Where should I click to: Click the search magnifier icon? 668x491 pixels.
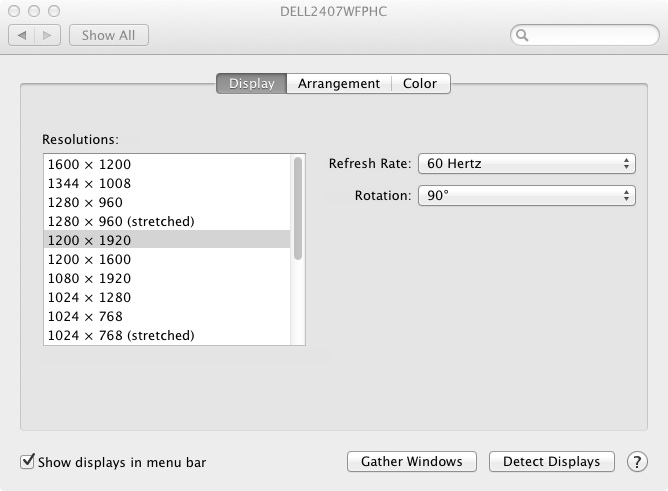tap(522, 35)
